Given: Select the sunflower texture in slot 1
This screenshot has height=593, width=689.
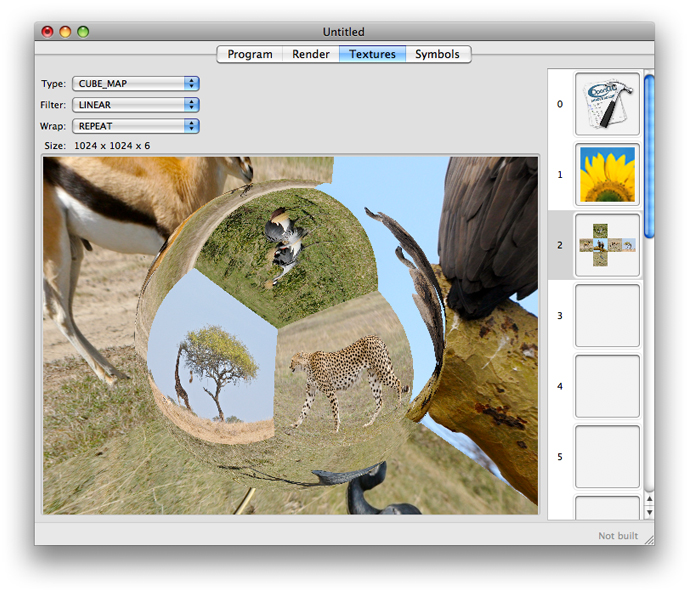Looking at the screenshot, I should tap(607, 174).
